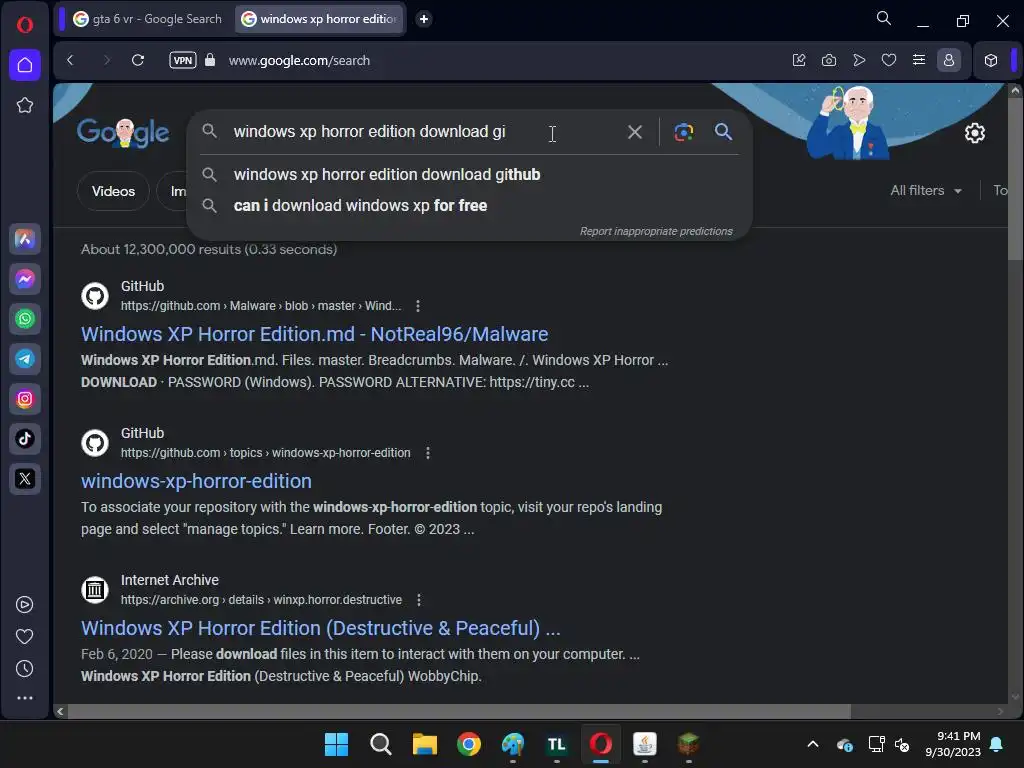Viewport: 1024px width, 768px height.
Task: Click the send/flow arrow icon in toolbar
Action: (859, 60)
